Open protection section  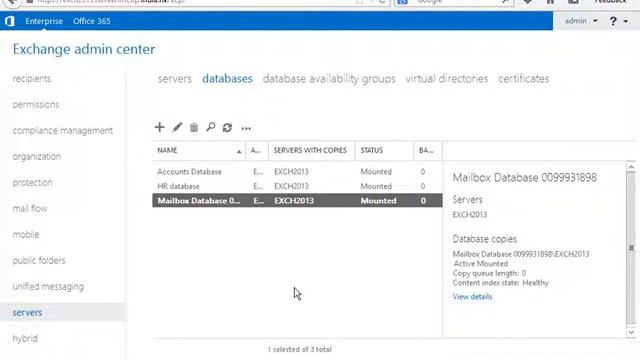[x=33, y=182]
